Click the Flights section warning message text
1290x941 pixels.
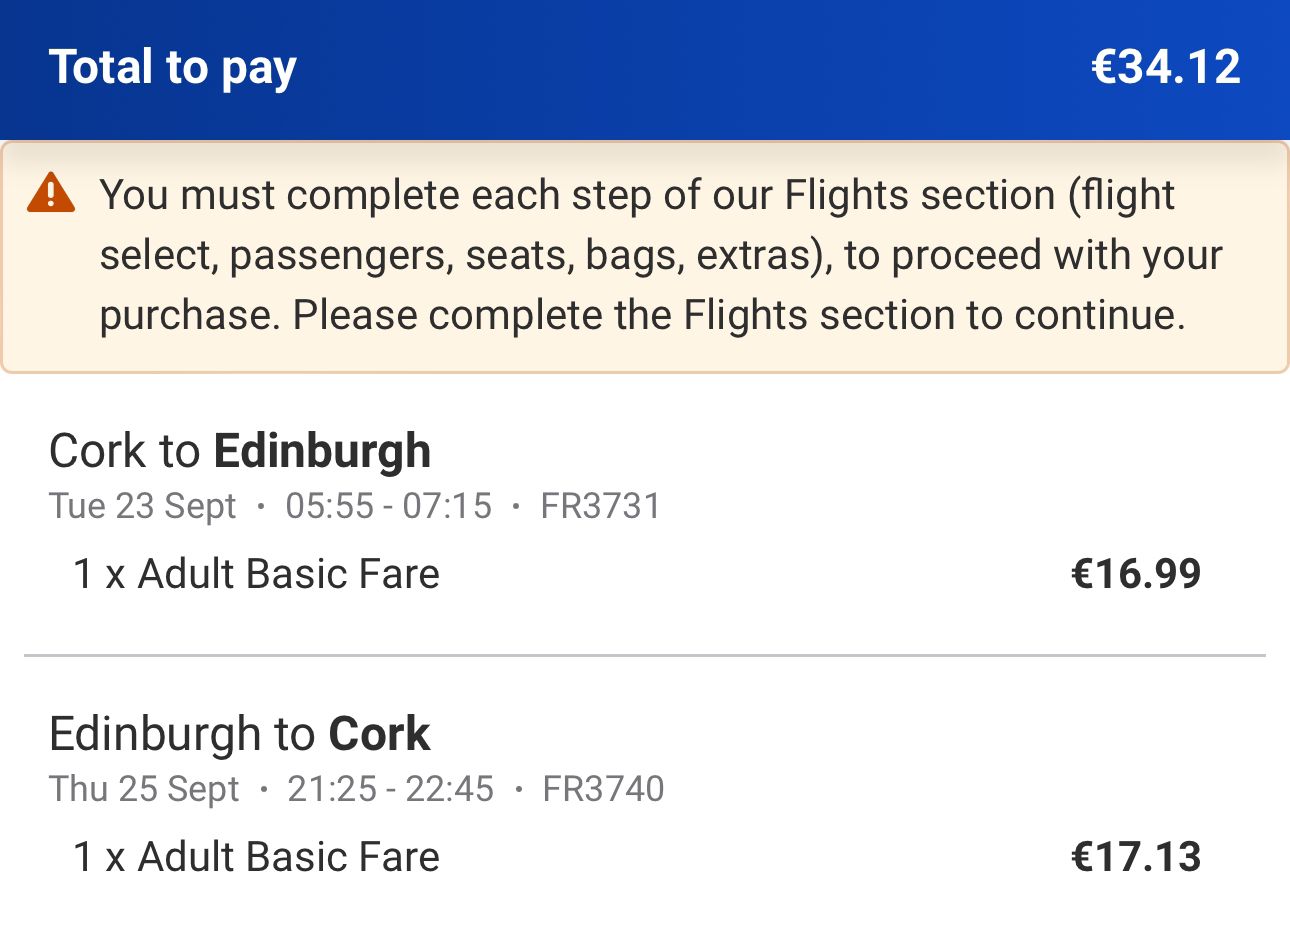(x=660, y=255)
